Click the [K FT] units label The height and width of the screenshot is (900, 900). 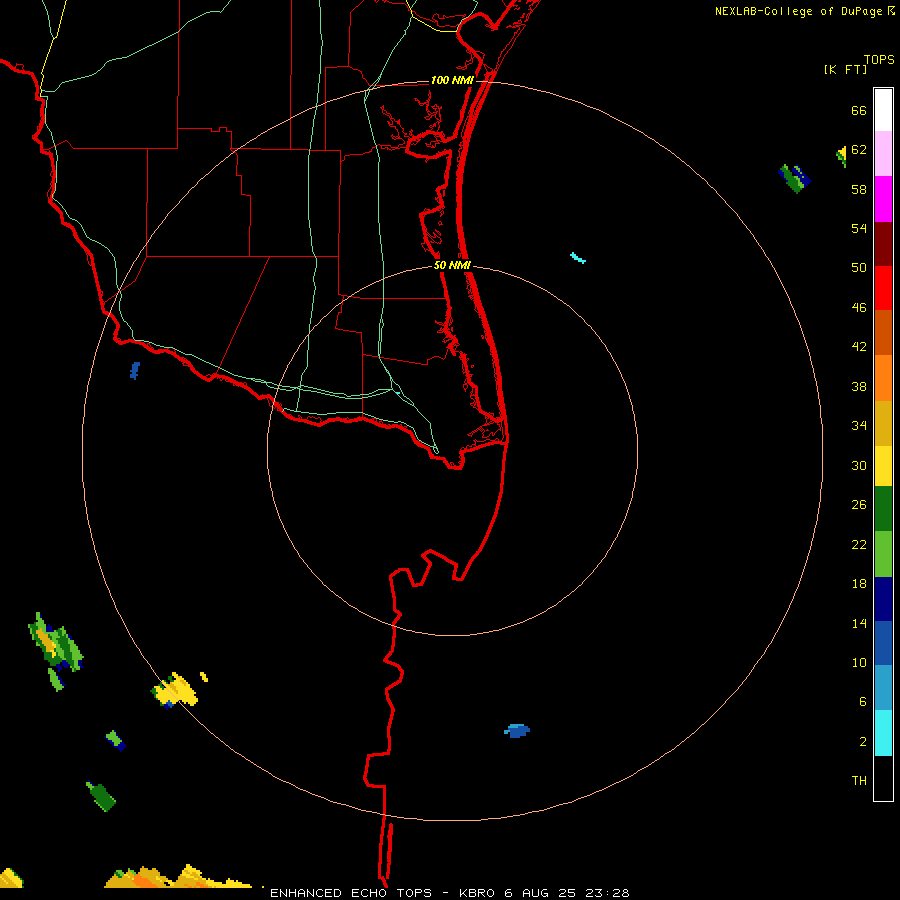[x=845, y=69]
